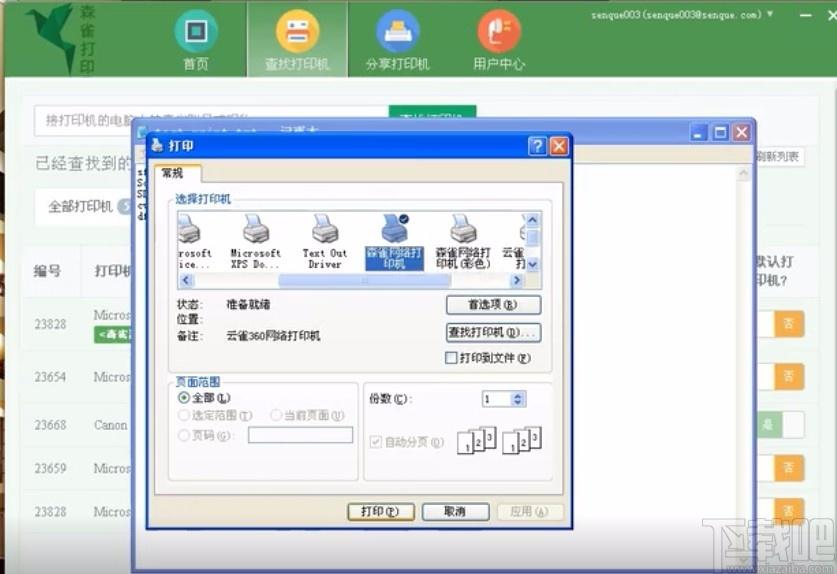Click the 取消 button

[x=455, y=512]
